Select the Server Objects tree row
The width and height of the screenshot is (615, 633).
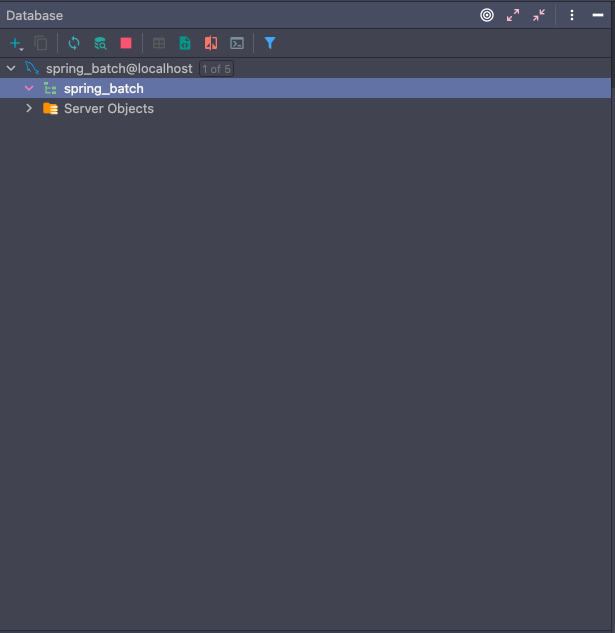305,108
